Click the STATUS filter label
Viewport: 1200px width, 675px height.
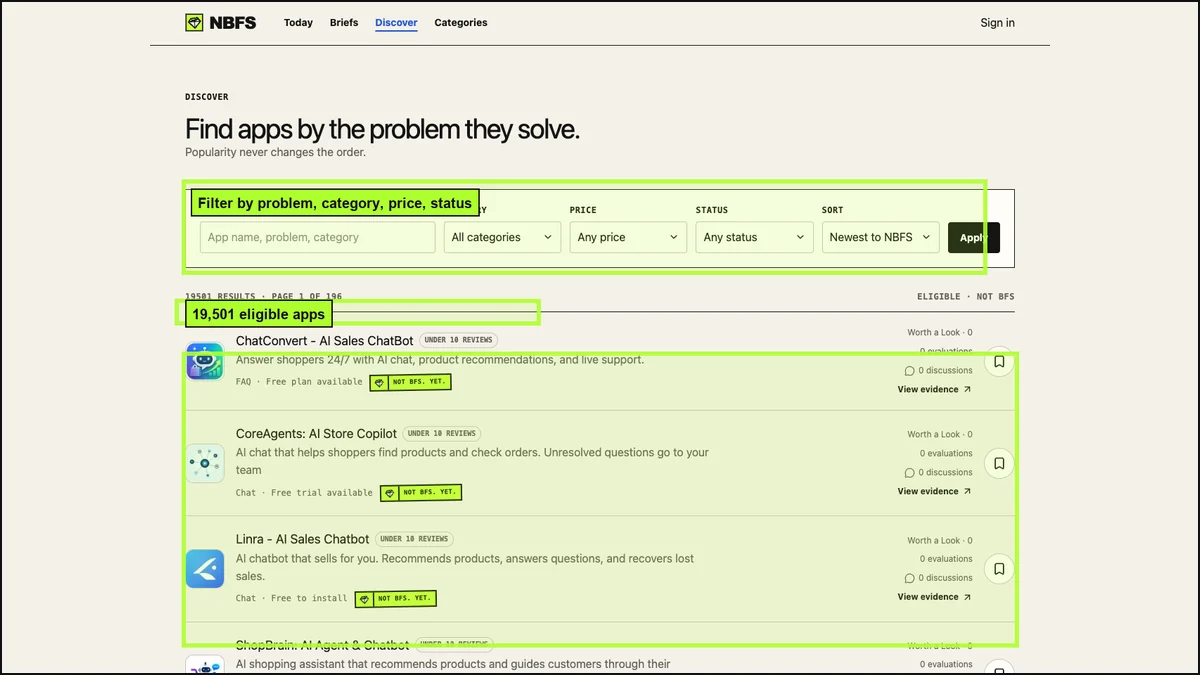pos(712,210)
